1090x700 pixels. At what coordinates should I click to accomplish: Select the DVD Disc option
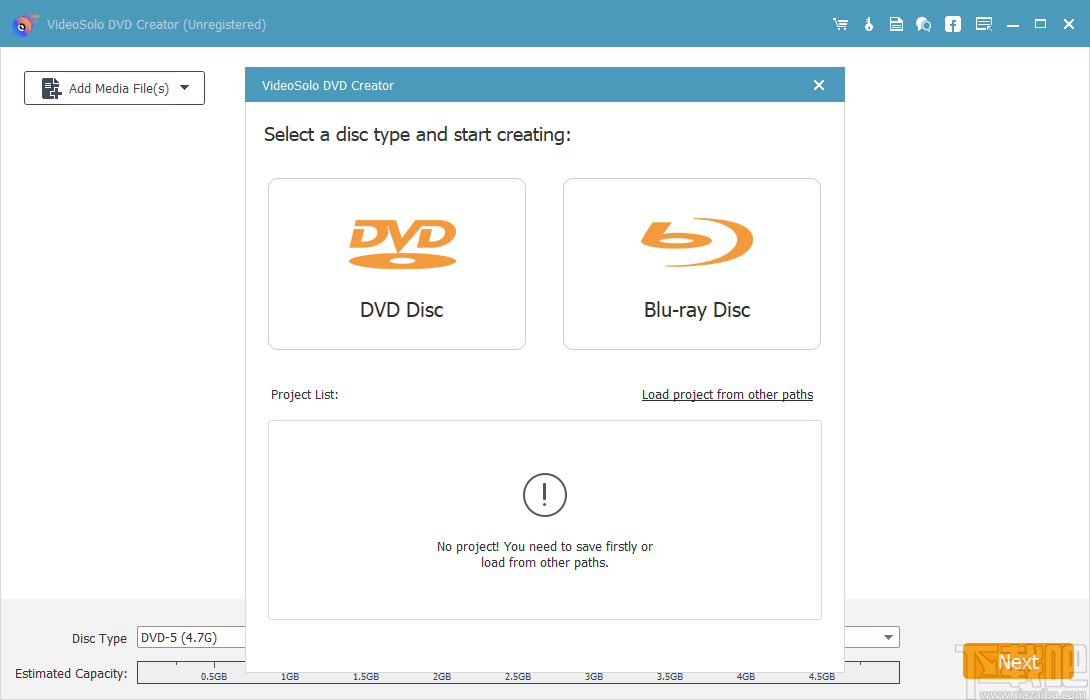point(397,263)
